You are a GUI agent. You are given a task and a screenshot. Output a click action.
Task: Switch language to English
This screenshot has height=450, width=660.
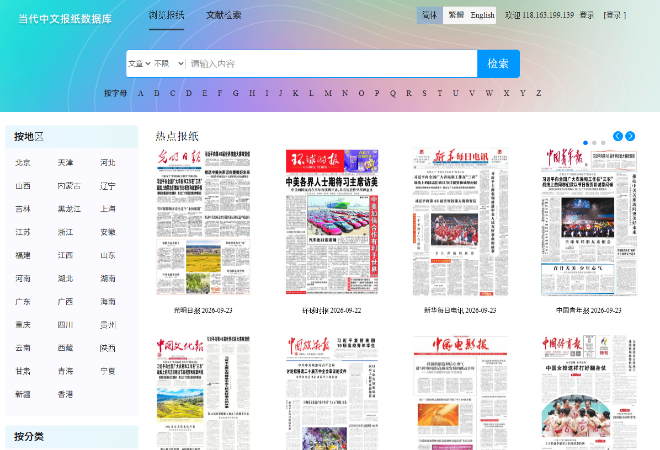tap(482, 15)
